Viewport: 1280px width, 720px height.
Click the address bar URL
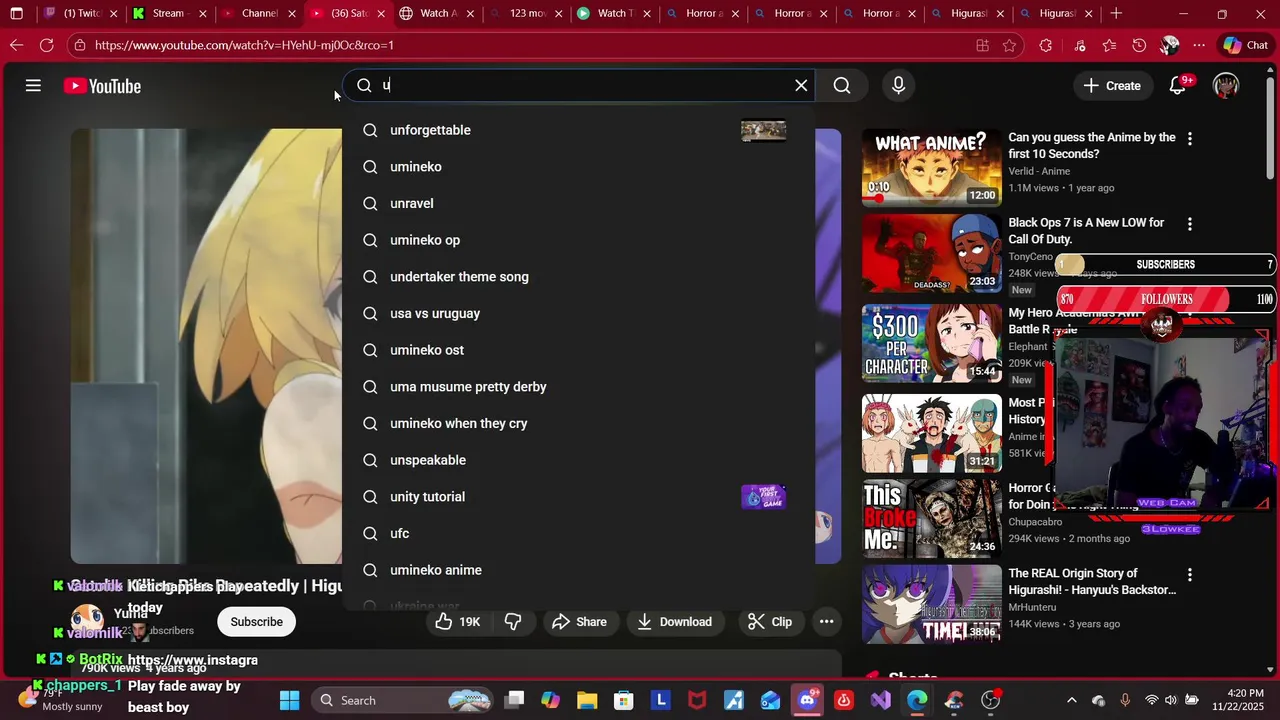coord(245,45)
